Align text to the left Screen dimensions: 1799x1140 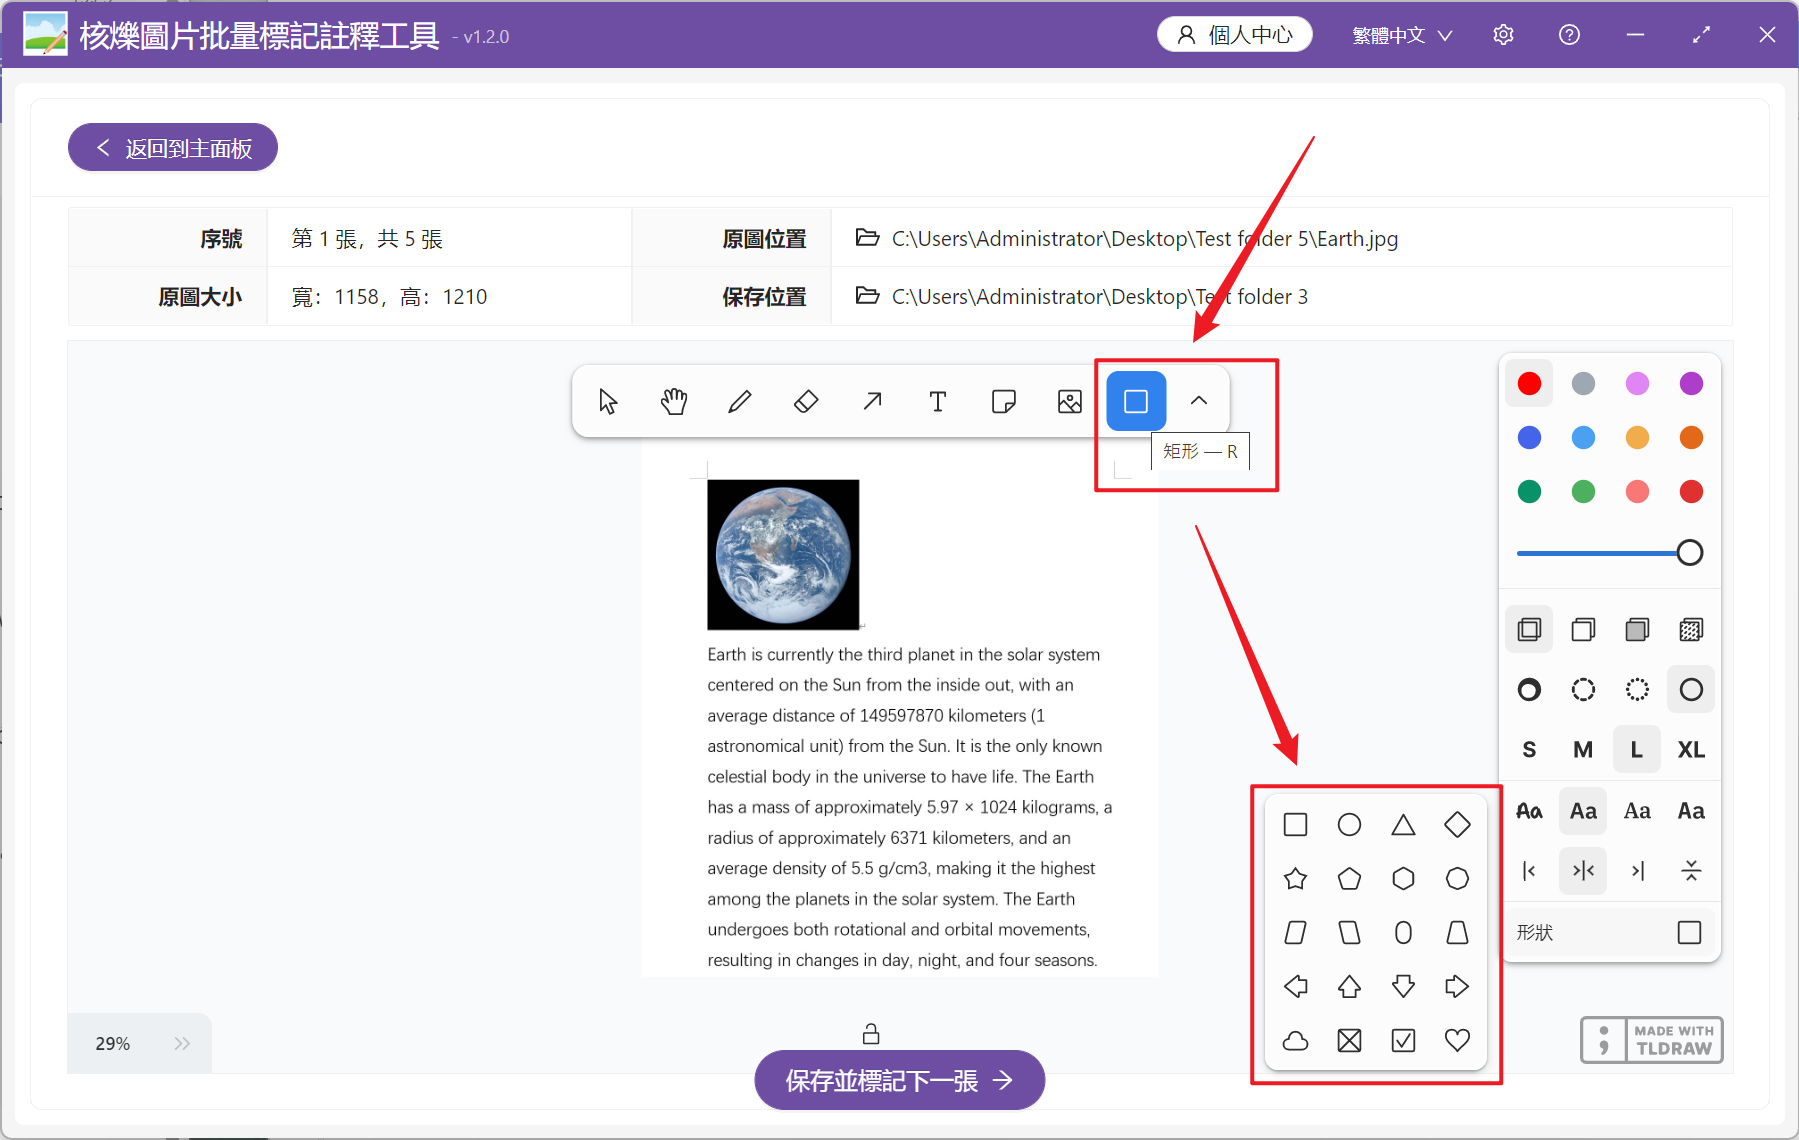(x=1529, y=870)
